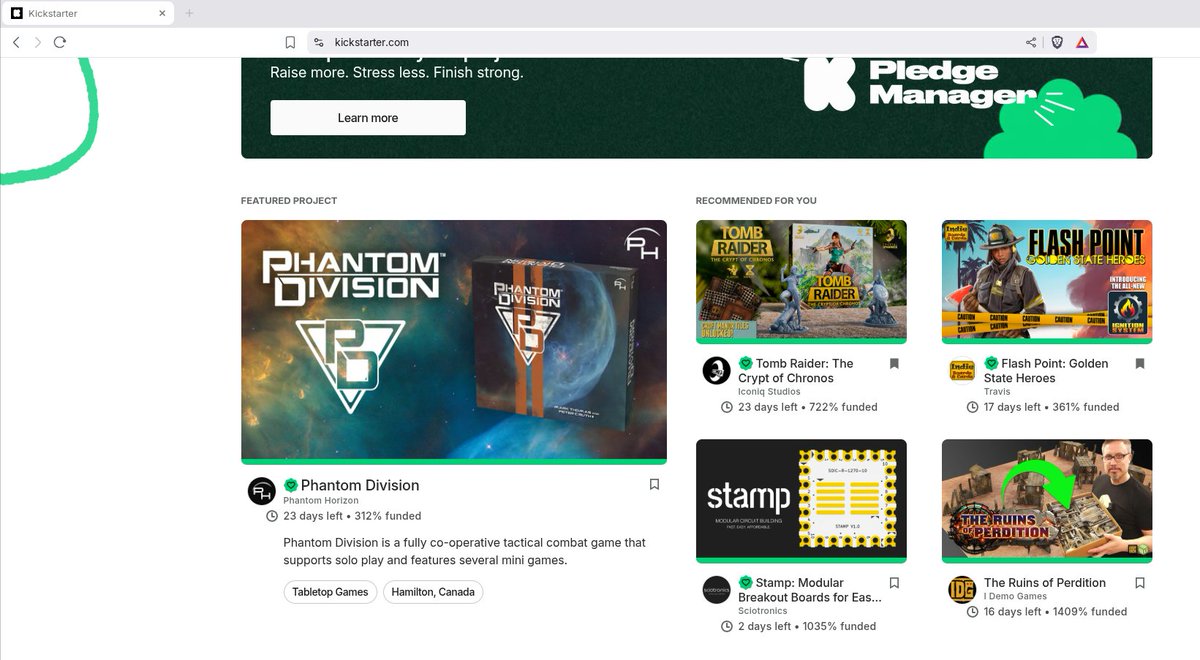Open Flash Point: Golden State Heroes link
The width and height of the screenshot is (1200, 660).
1046,371
